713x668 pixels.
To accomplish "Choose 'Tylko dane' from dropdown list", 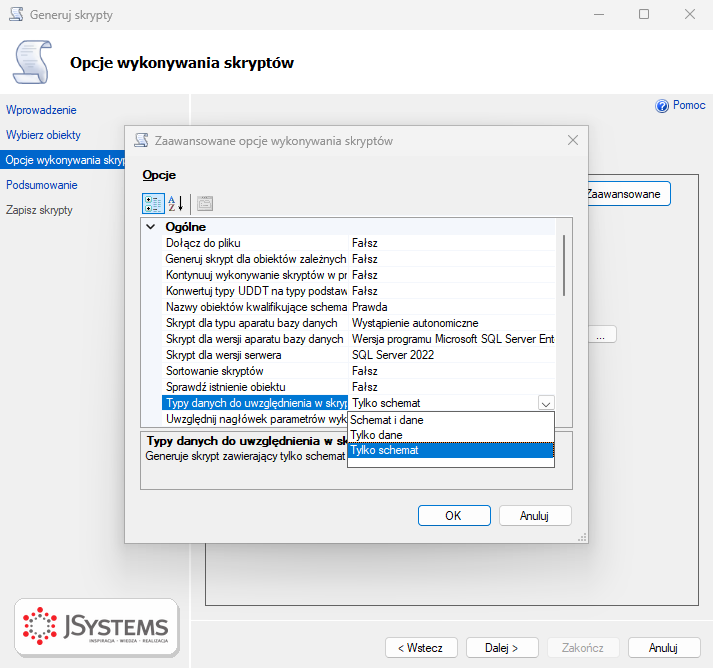I will tap(451, 435).
